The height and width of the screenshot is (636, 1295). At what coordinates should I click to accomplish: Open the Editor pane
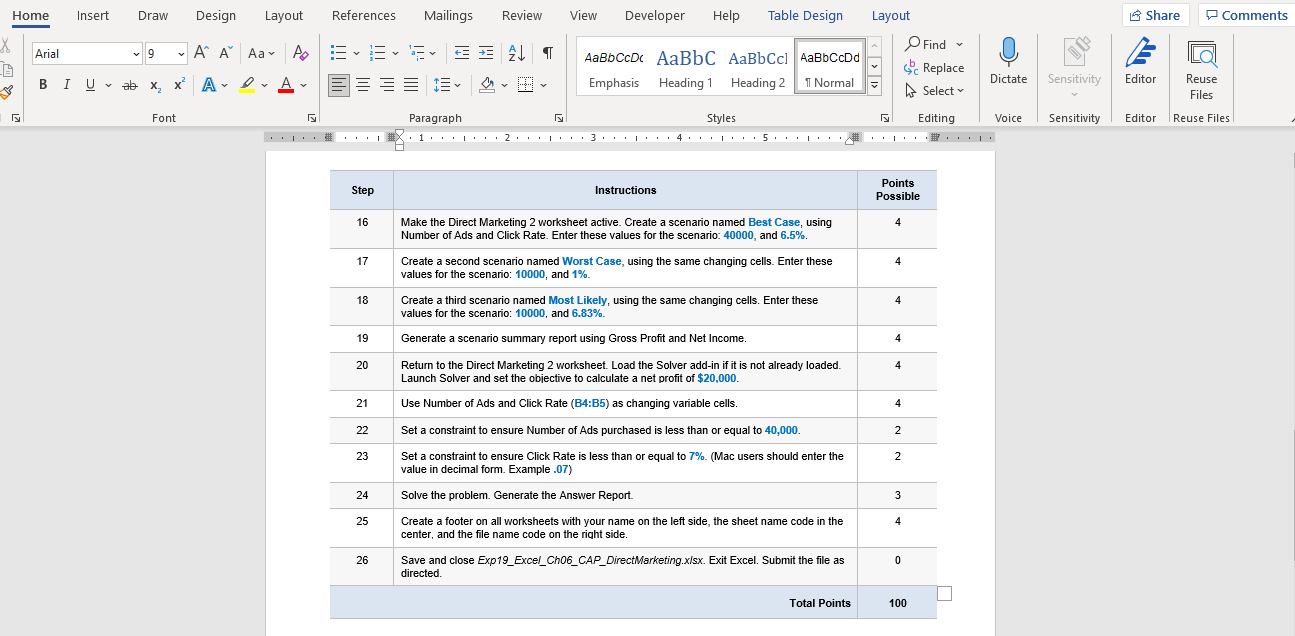point(1140,63)
